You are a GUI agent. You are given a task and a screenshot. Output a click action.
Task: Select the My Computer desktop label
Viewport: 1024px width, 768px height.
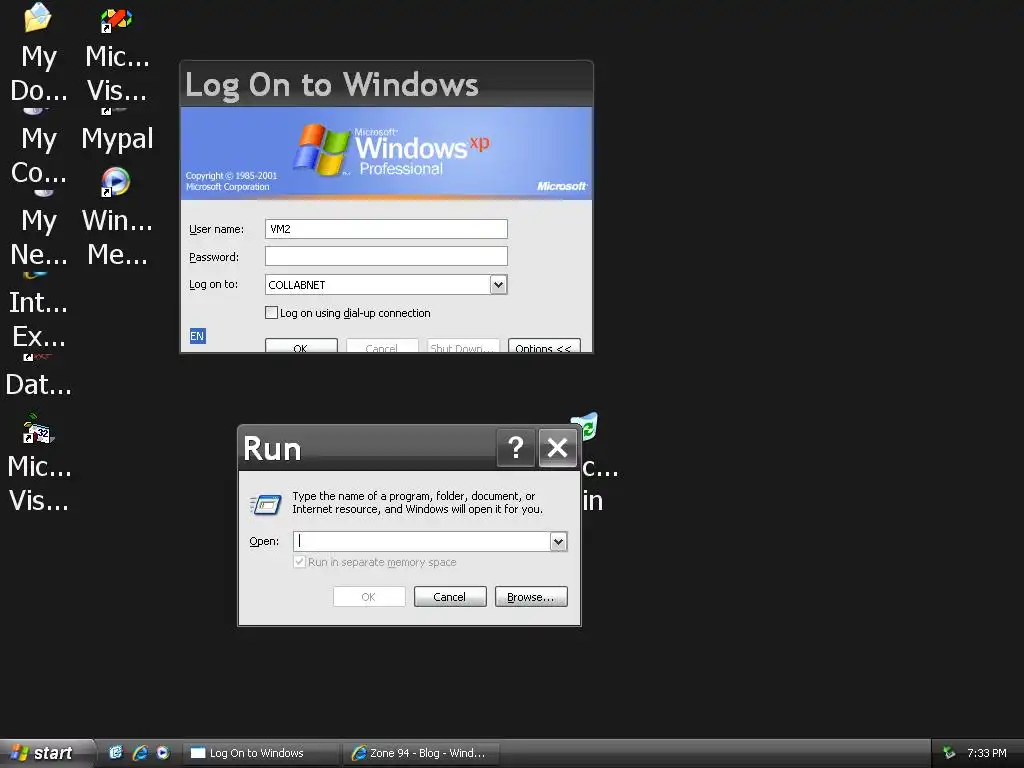point(39,156)
